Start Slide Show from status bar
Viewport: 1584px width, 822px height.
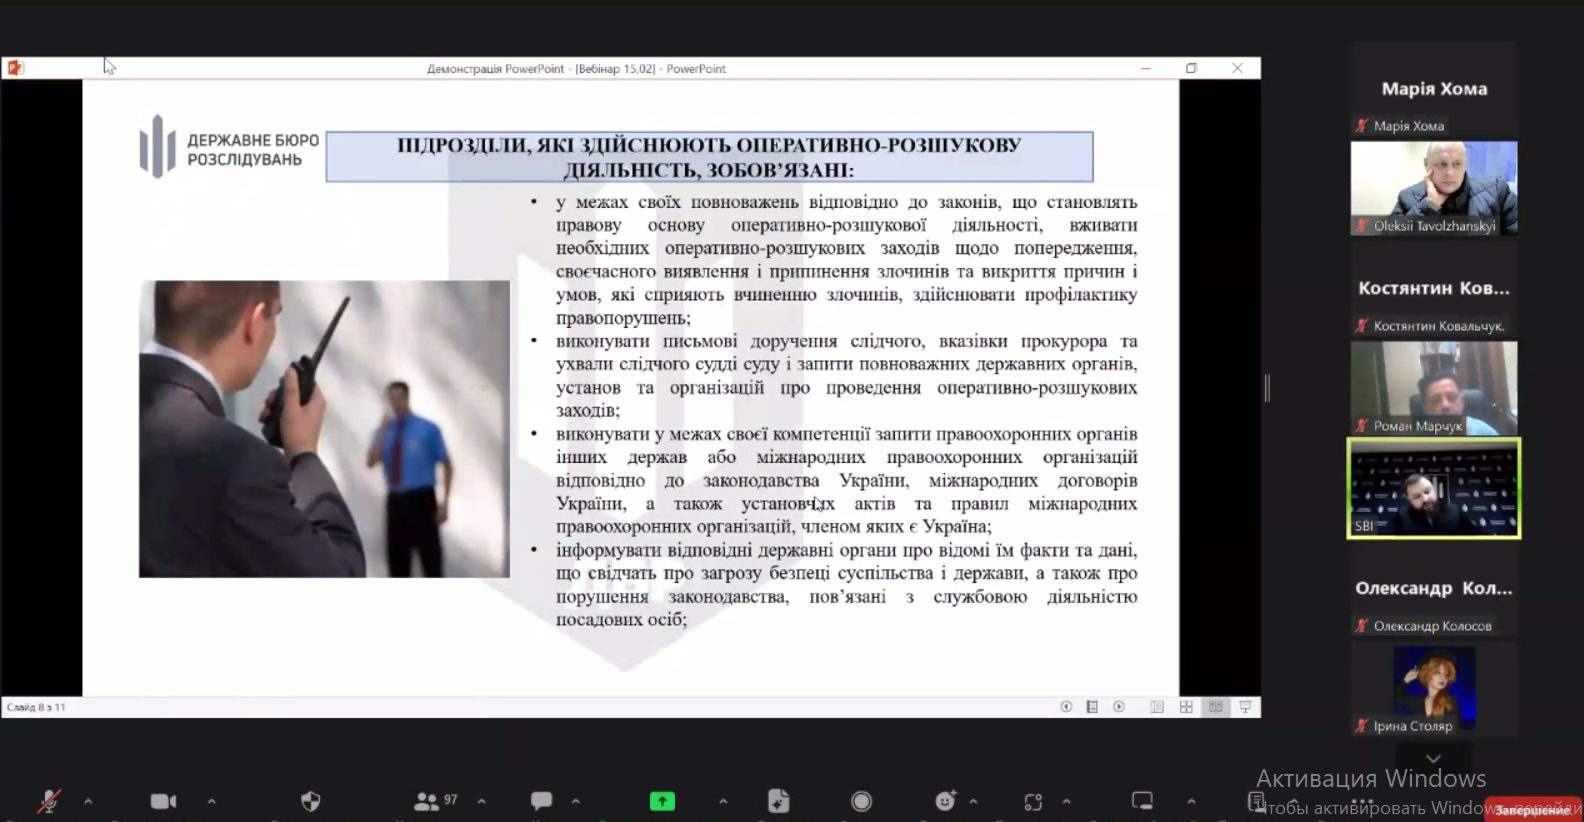coord(1245,707)
